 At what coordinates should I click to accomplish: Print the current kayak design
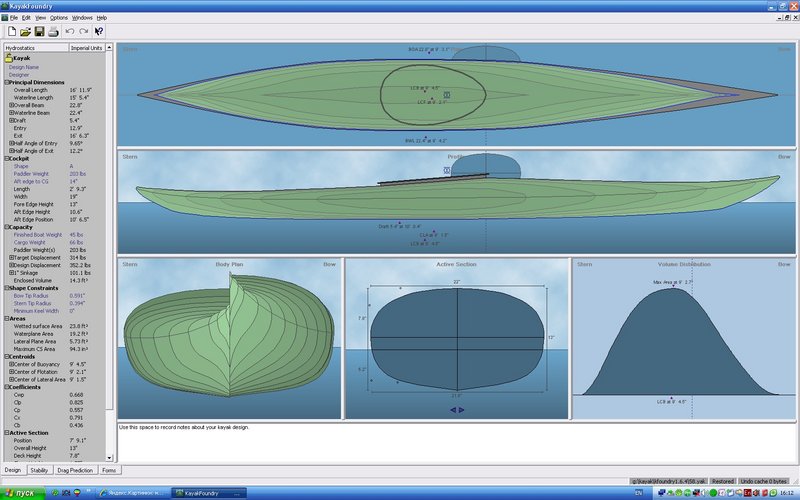click(x=53, y=32)
